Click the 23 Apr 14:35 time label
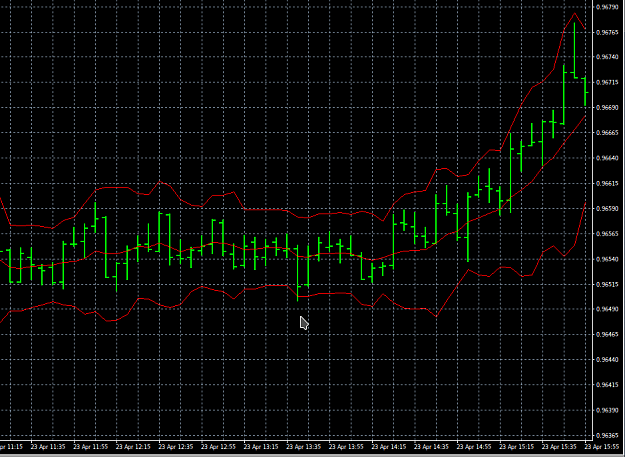This screenshot has width=625, height=457. (x=432, y=447)
